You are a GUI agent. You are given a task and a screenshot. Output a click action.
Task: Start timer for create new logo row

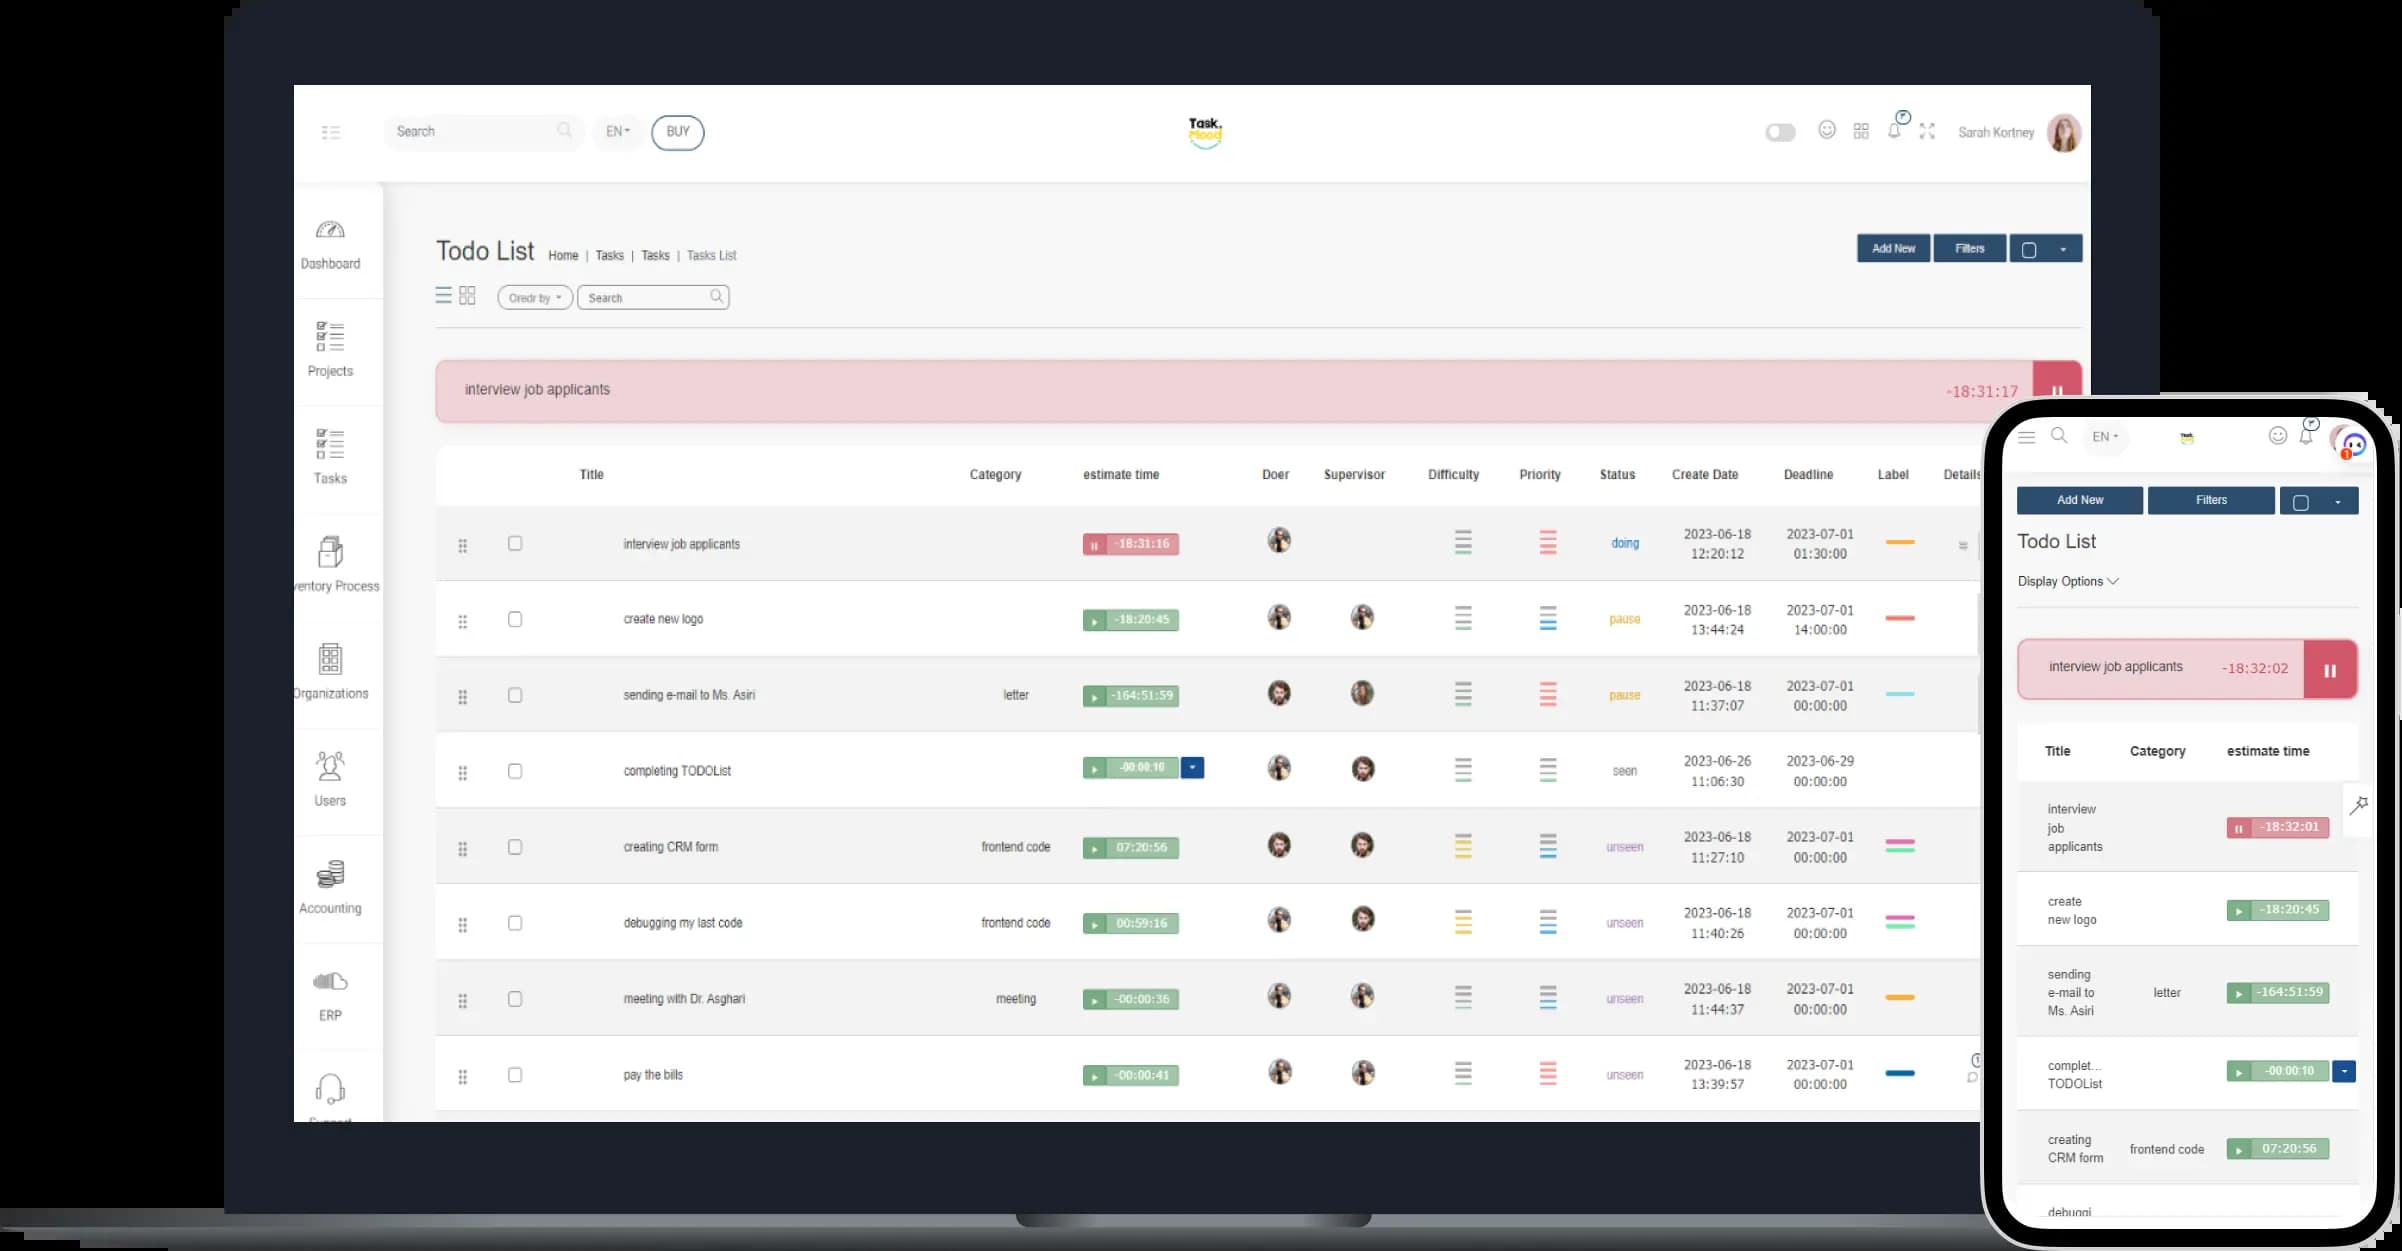pos(1094,620)
